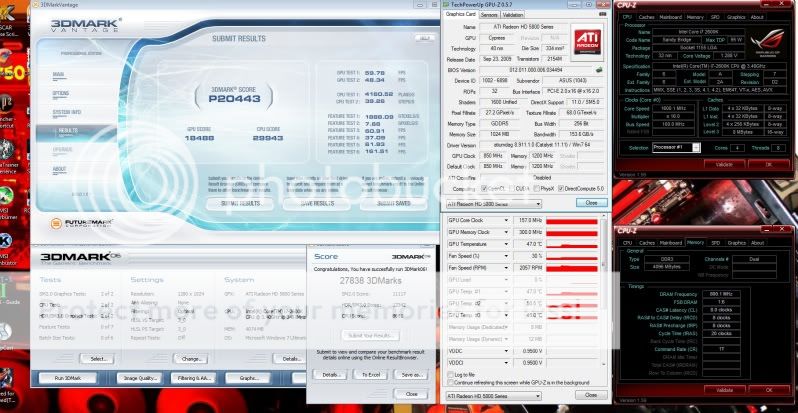The image size is (798, 413).
Task: Close the 3DMark06 Score dialog
Action: coord(411,394)
